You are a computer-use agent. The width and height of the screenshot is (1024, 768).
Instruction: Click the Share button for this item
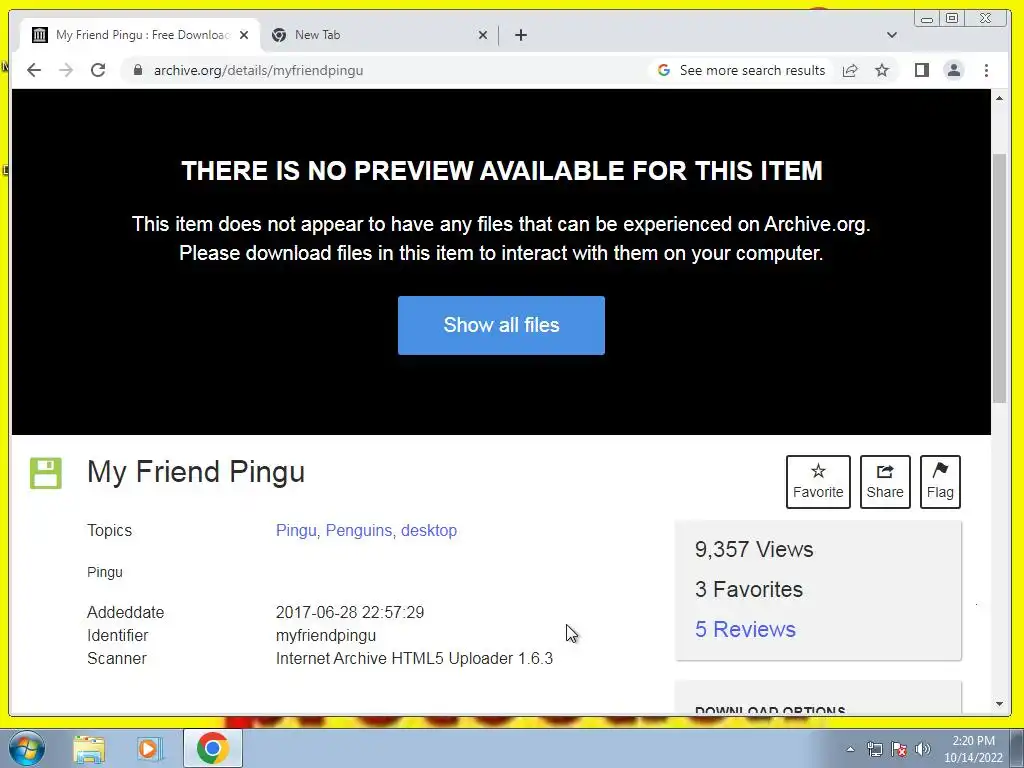click(x=885, y=482)
